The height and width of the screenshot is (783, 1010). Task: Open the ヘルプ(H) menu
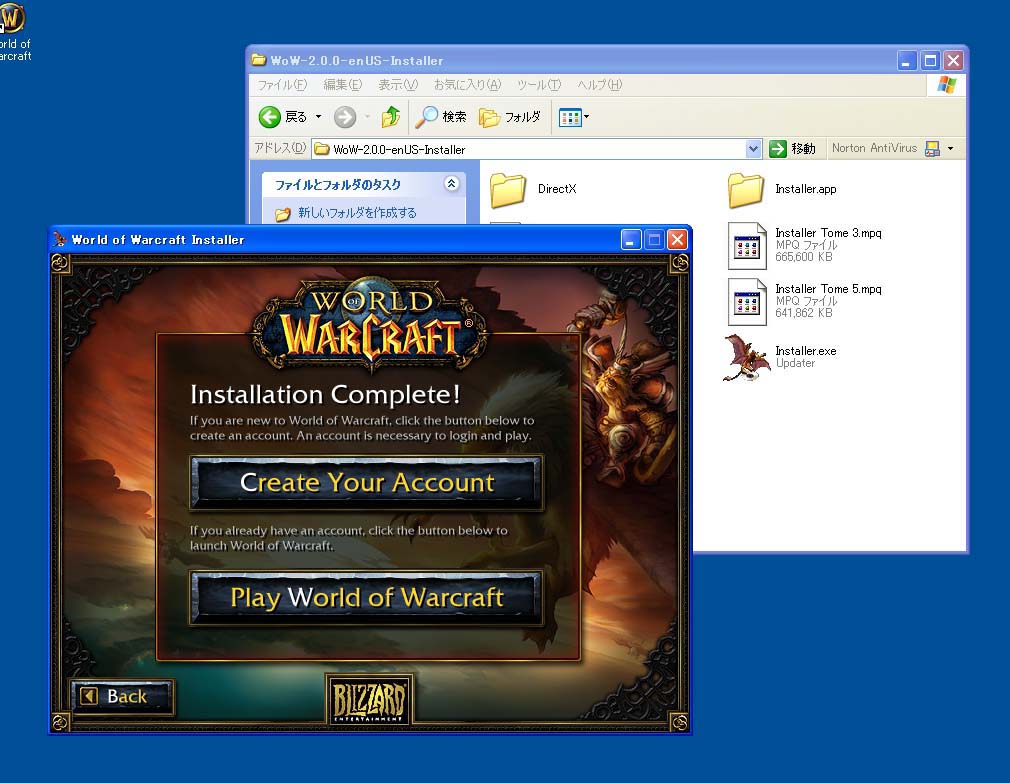(x=600, y=84)
